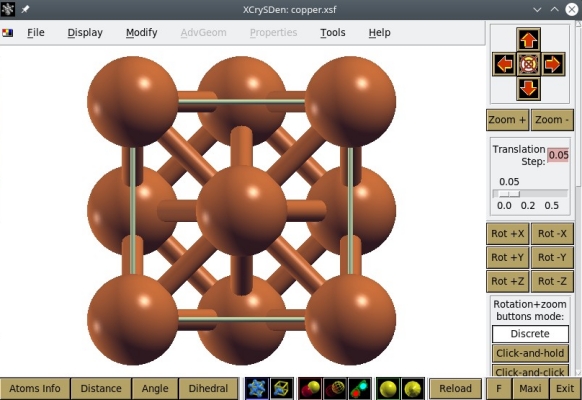Click the left arrow translation icon

pos(504,64)
